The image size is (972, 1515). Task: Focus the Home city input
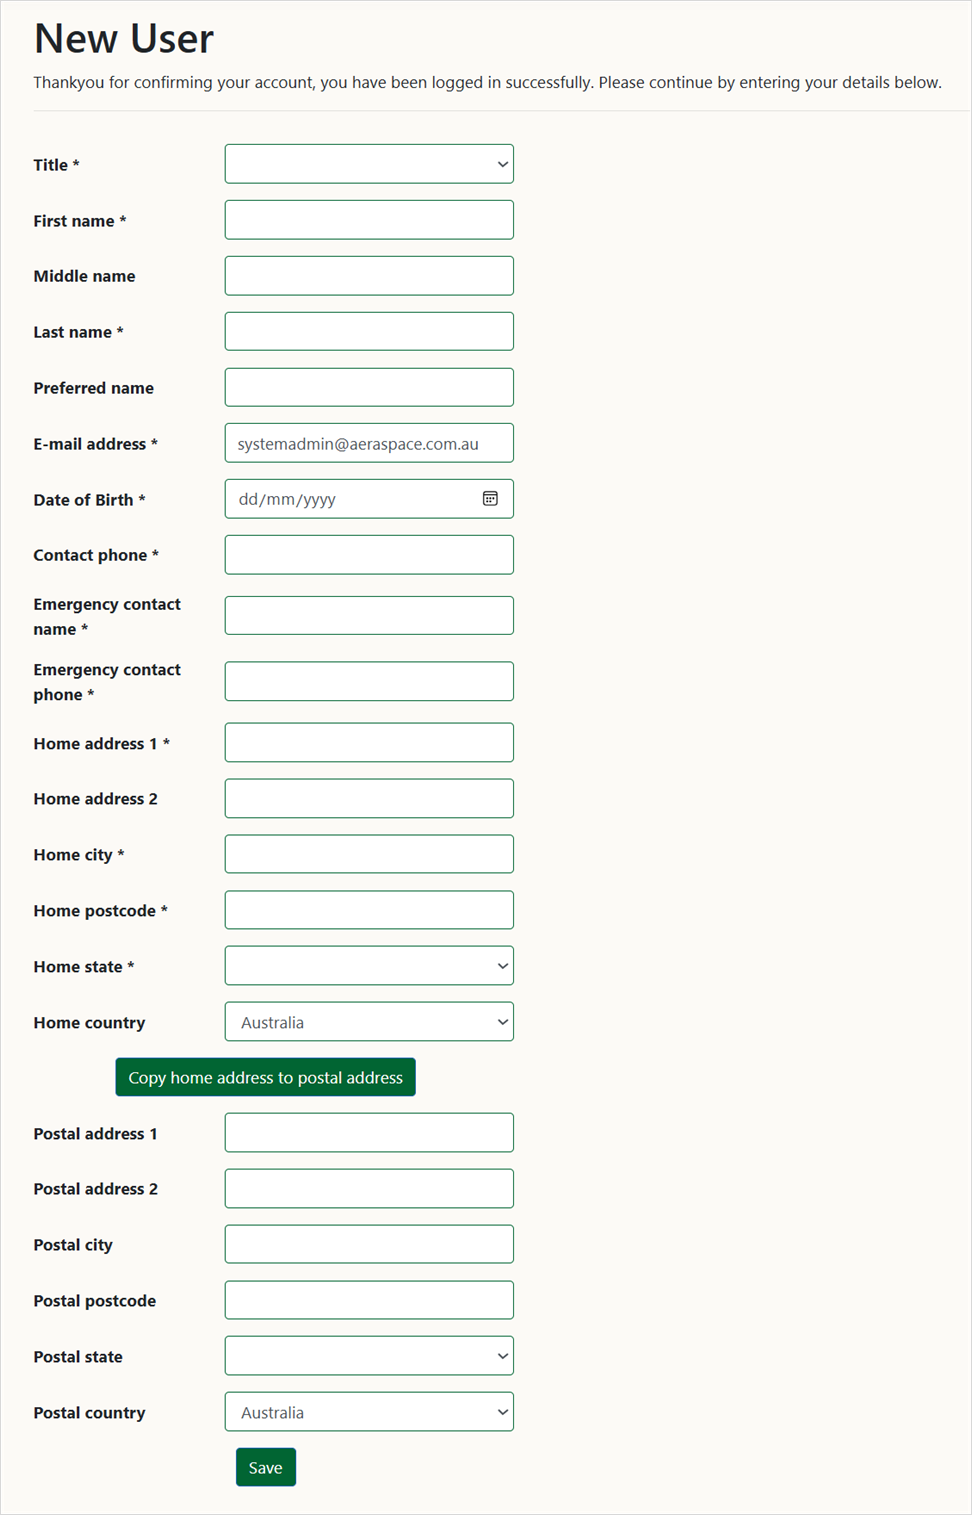point(369,854)
